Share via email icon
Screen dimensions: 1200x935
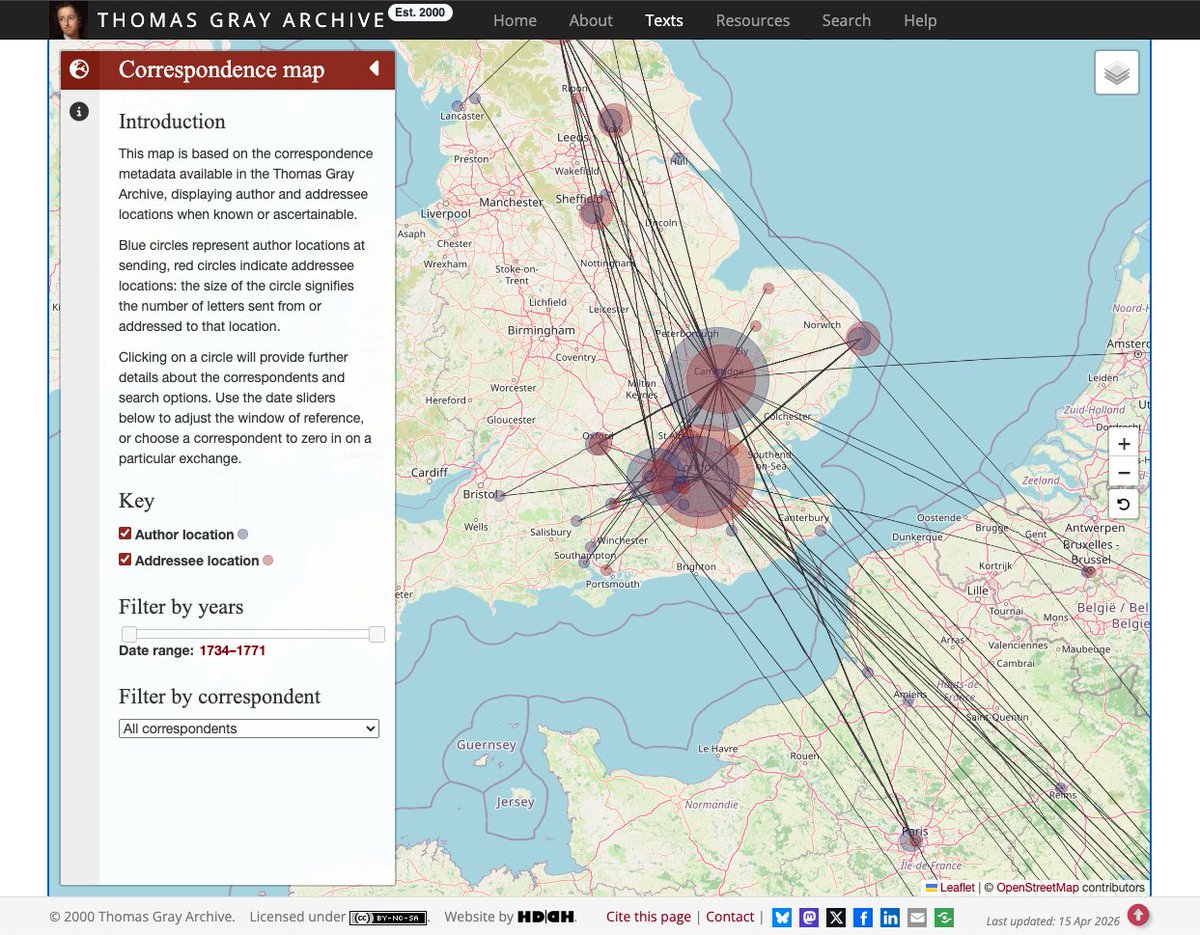click(x=917, y=917)
